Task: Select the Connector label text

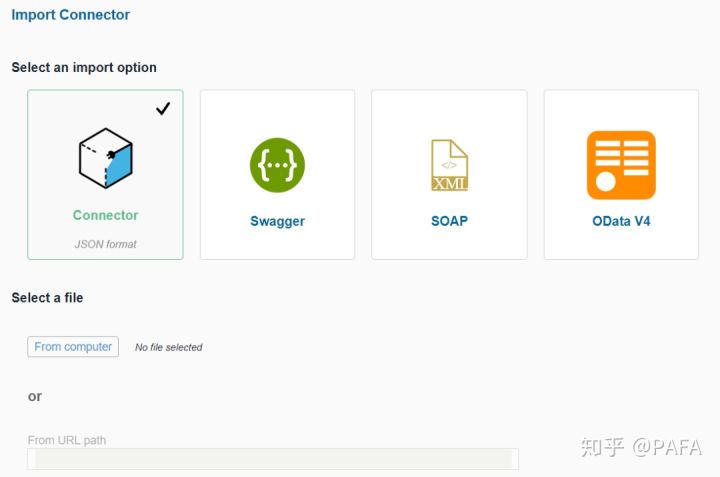Action: point(105,215)
